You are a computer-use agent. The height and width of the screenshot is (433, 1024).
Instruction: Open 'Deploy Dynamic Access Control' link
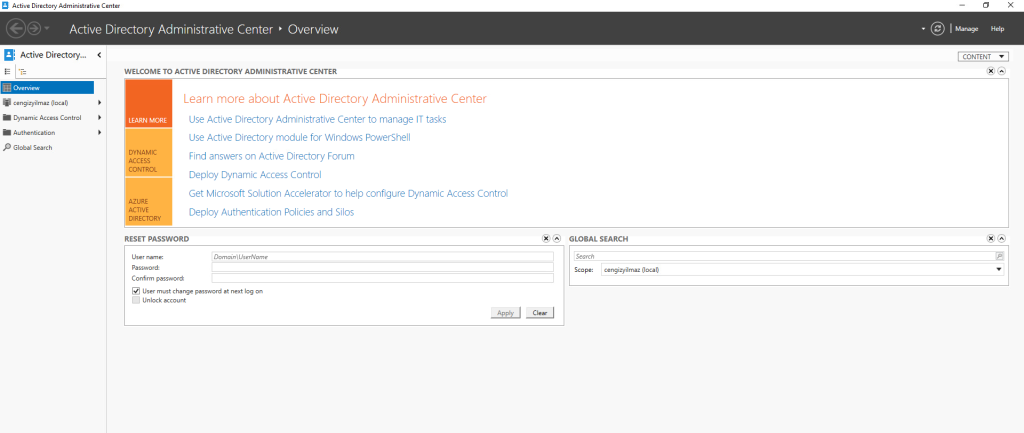[x=255, y=174]
